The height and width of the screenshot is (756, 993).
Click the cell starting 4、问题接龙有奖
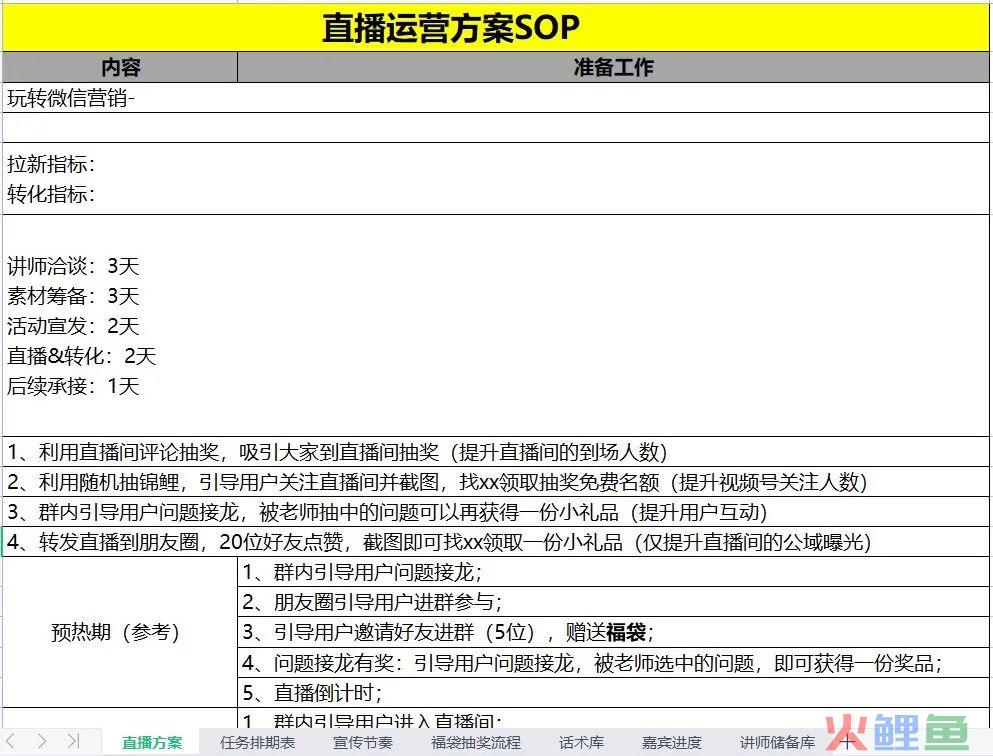pos(613,663)
